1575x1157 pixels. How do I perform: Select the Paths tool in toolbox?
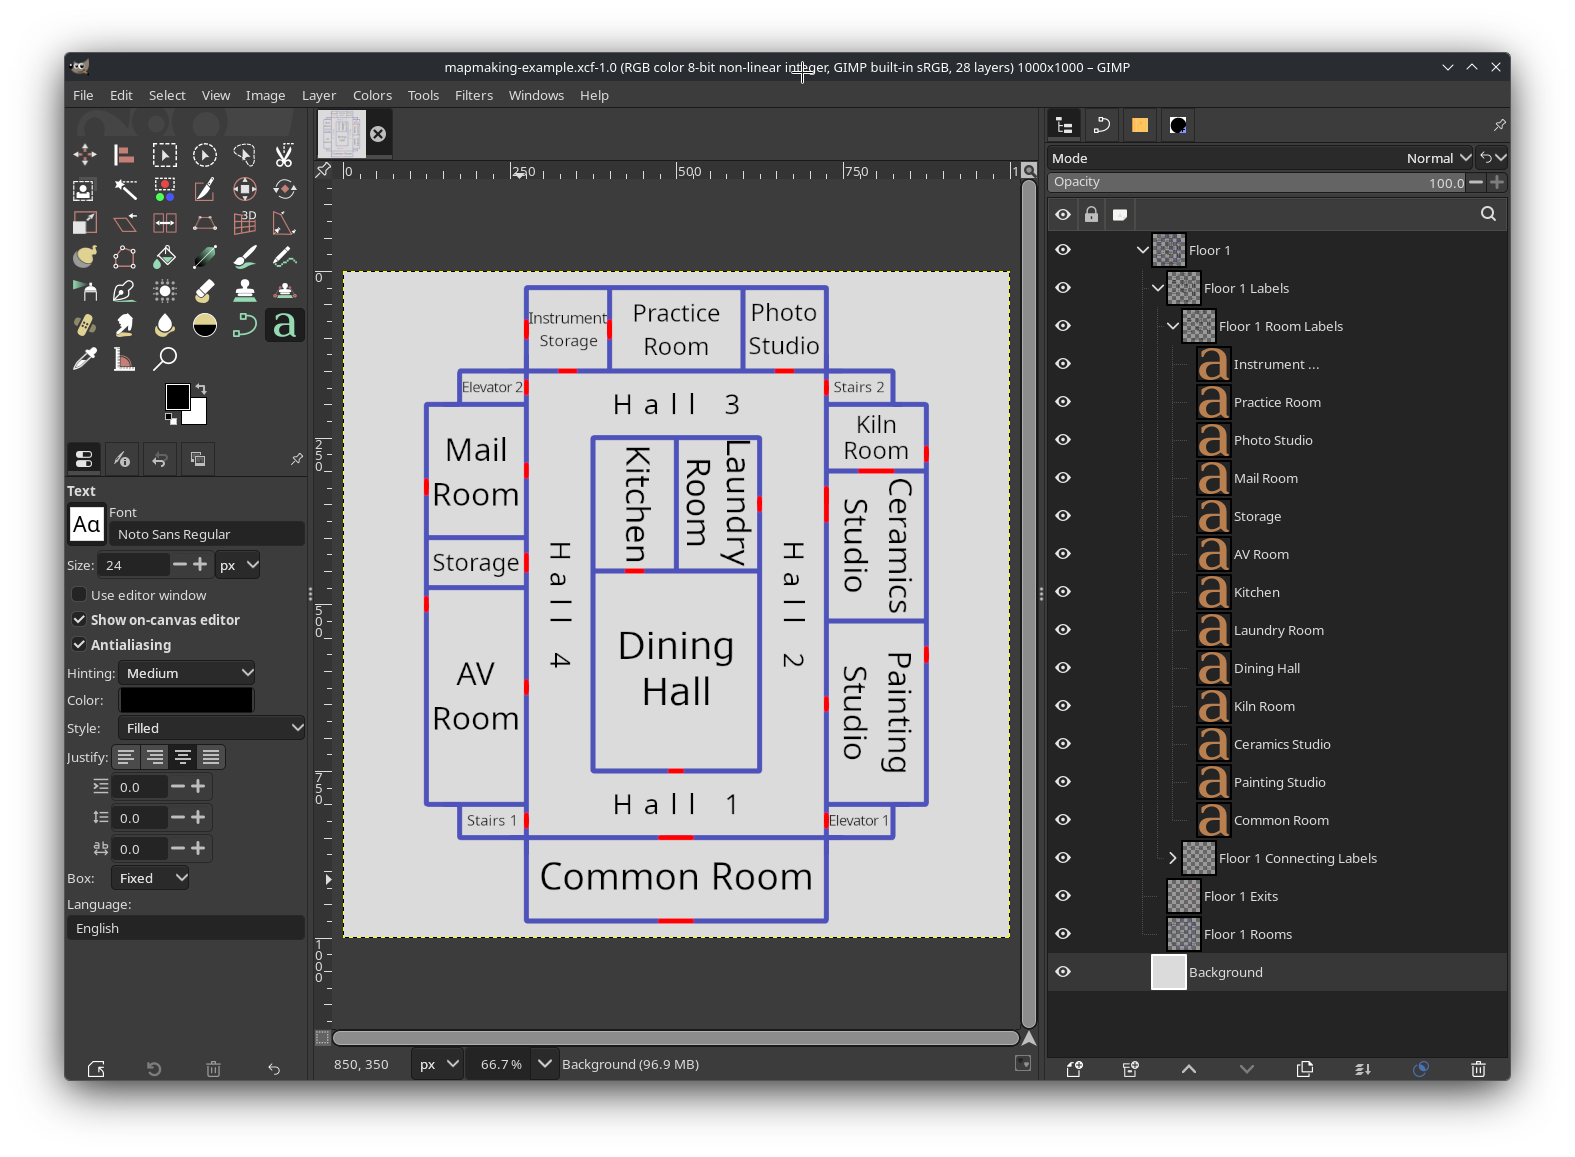(x=245, y=325)
